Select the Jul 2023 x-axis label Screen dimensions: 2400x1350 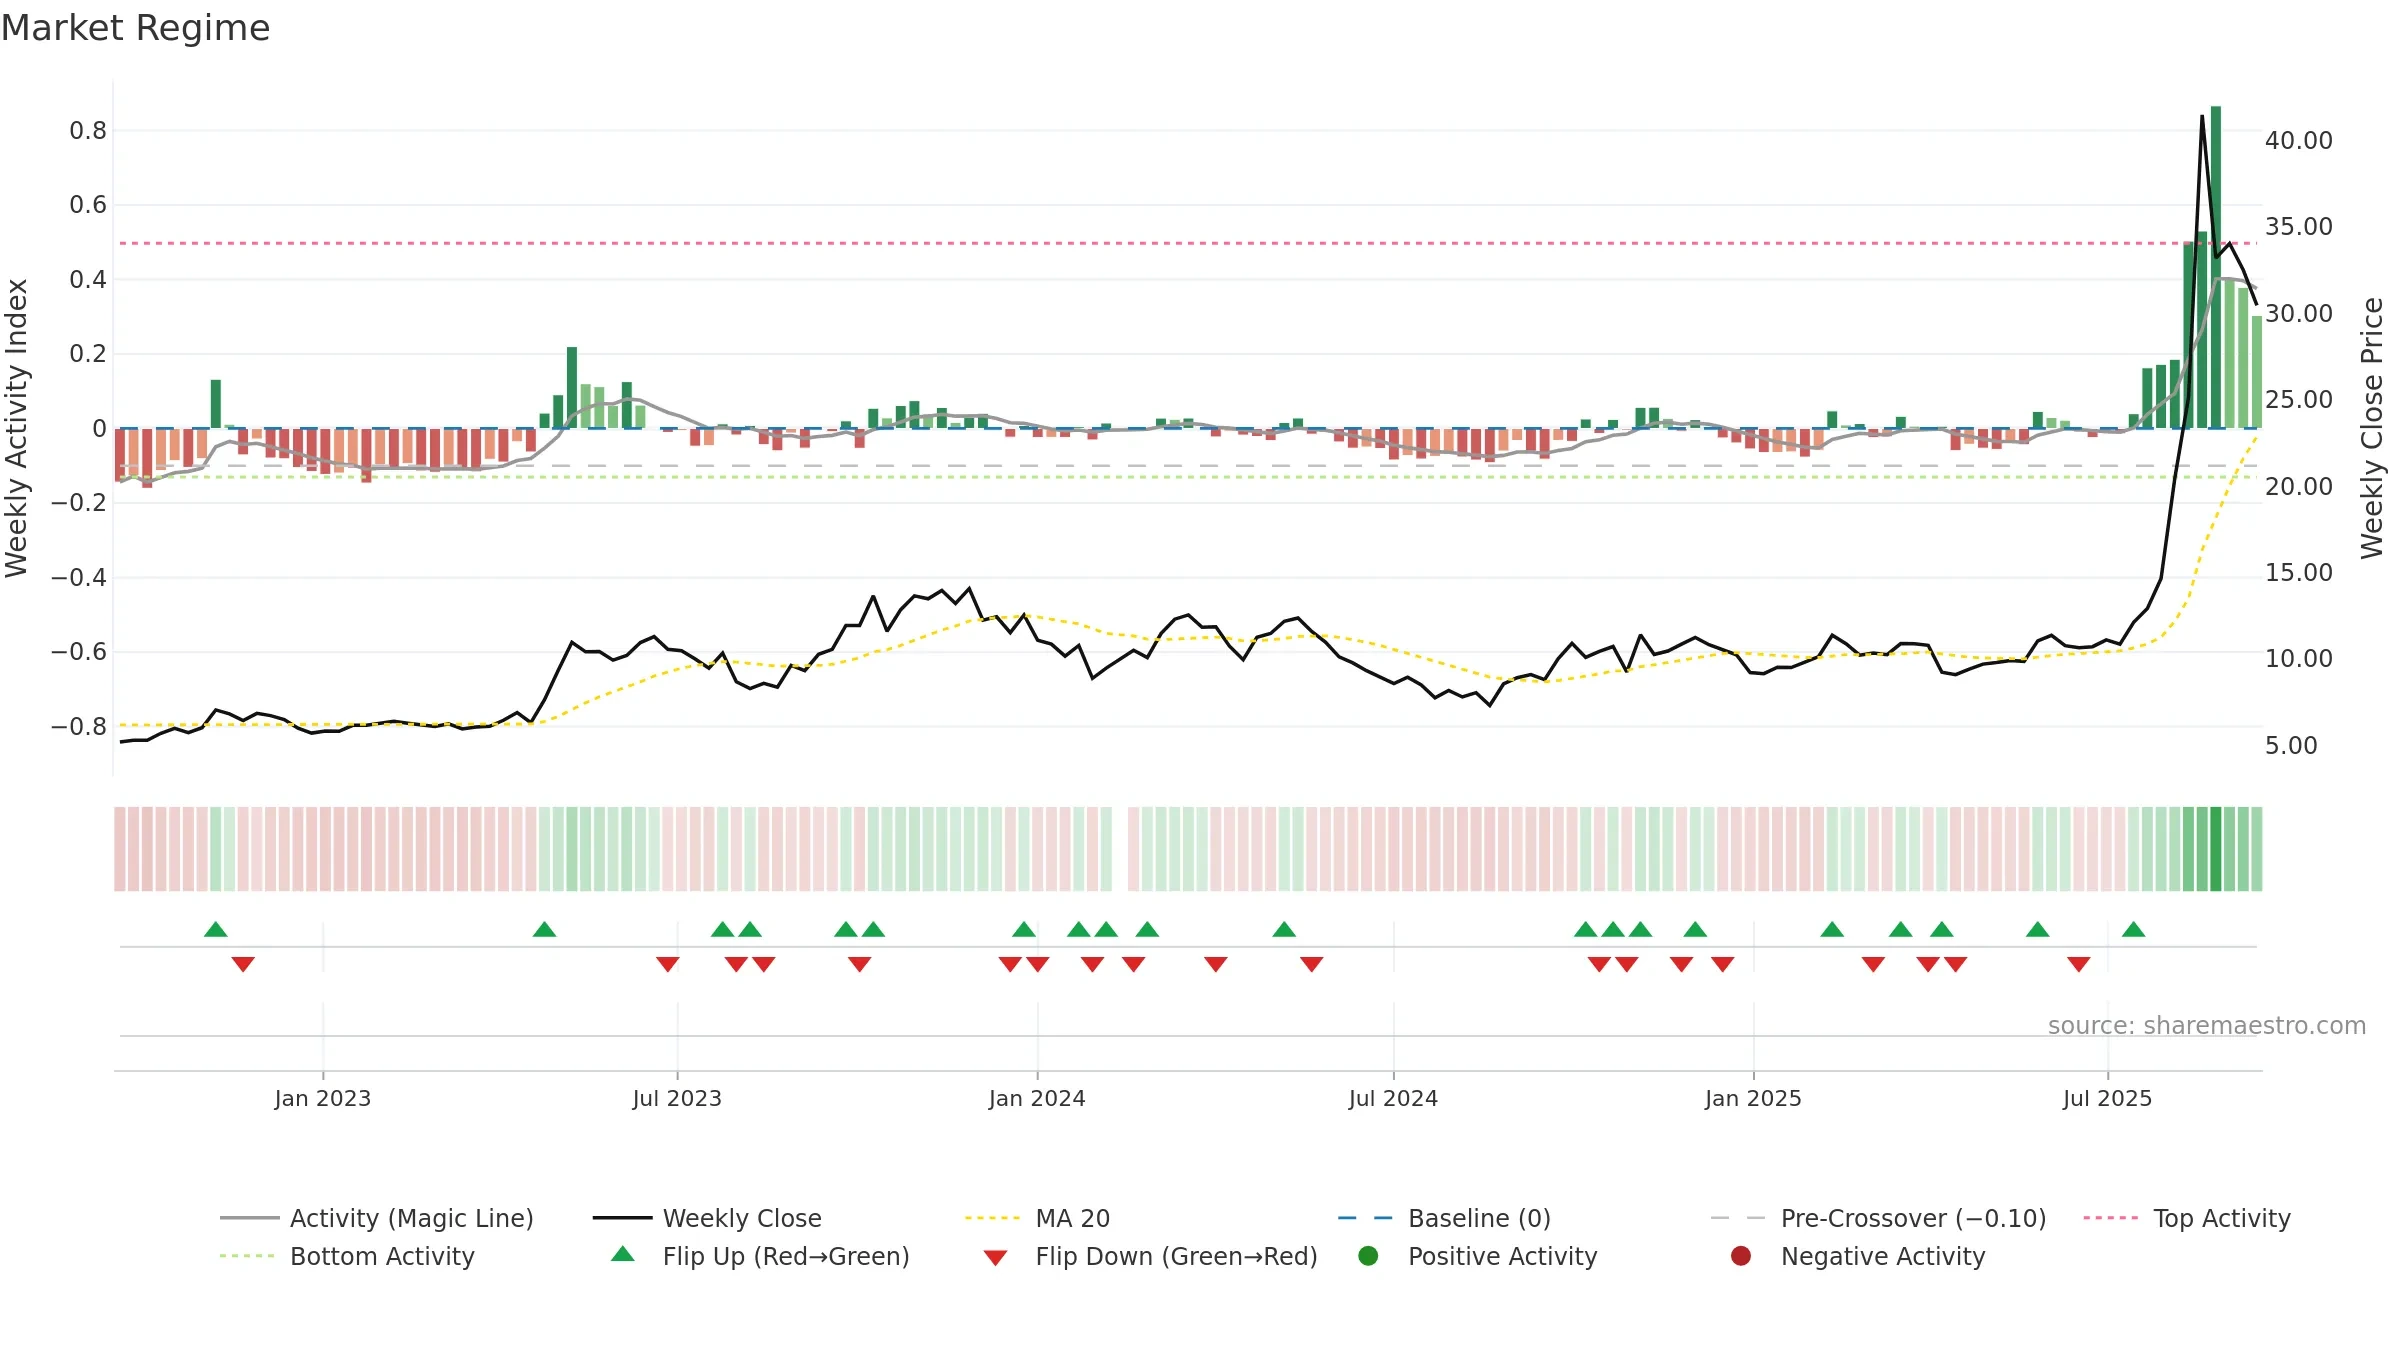pyautogui.click(x=677, y=1098)
